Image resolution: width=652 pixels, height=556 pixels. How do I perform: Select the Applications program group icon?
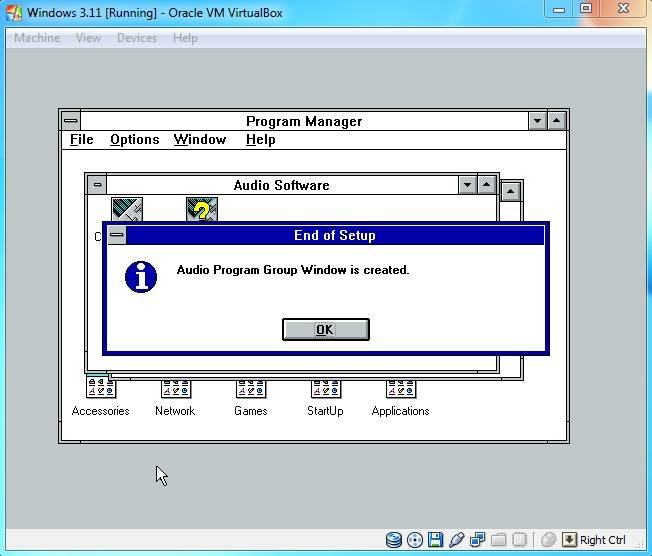[x=400, y=390]
